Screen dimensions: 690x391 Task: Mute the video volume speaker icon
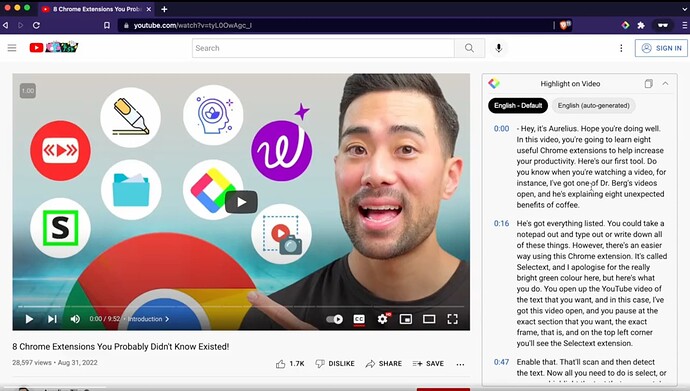pos(75,319)
